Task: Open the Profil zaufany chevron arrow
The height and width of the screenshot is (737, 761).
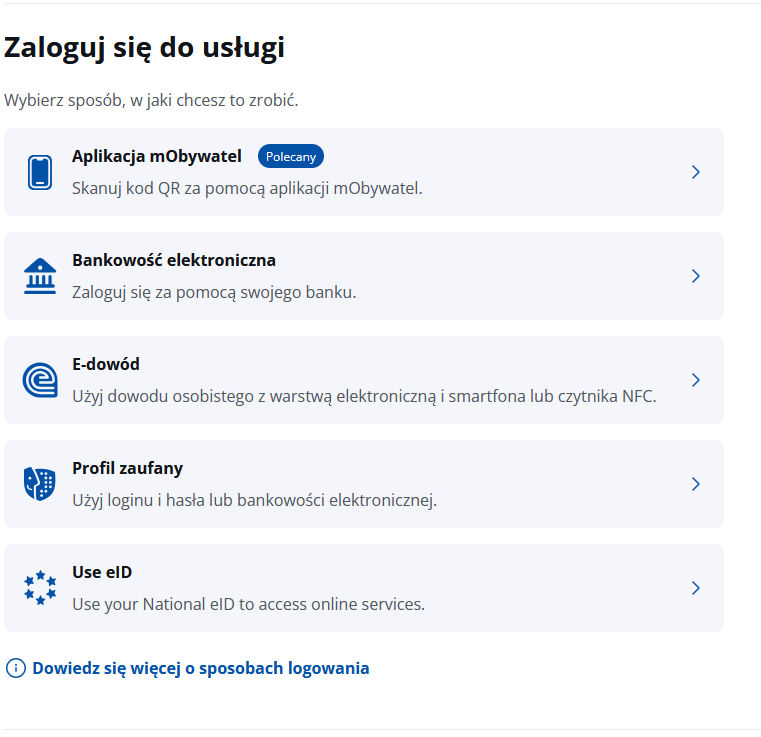Action: (696, 484)
